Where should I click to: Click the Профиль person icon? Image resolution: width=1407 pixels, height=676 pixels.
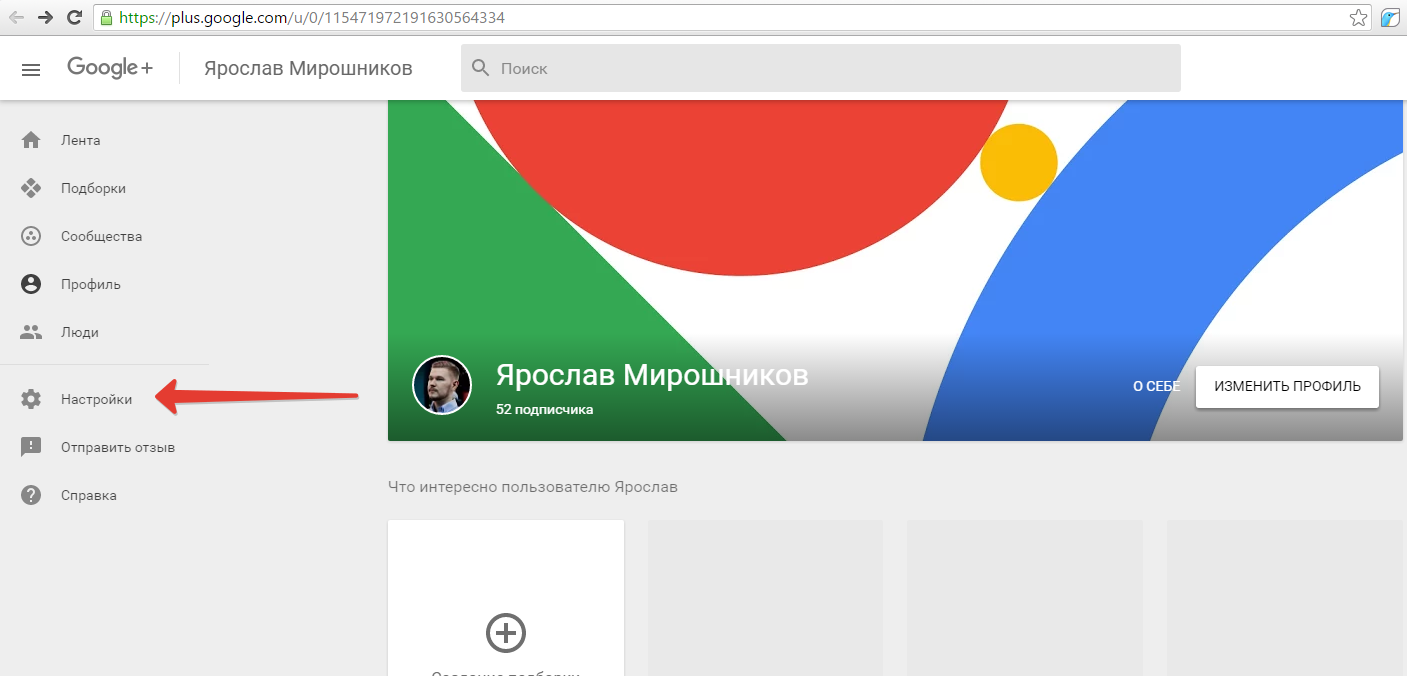tap(31, 284)
